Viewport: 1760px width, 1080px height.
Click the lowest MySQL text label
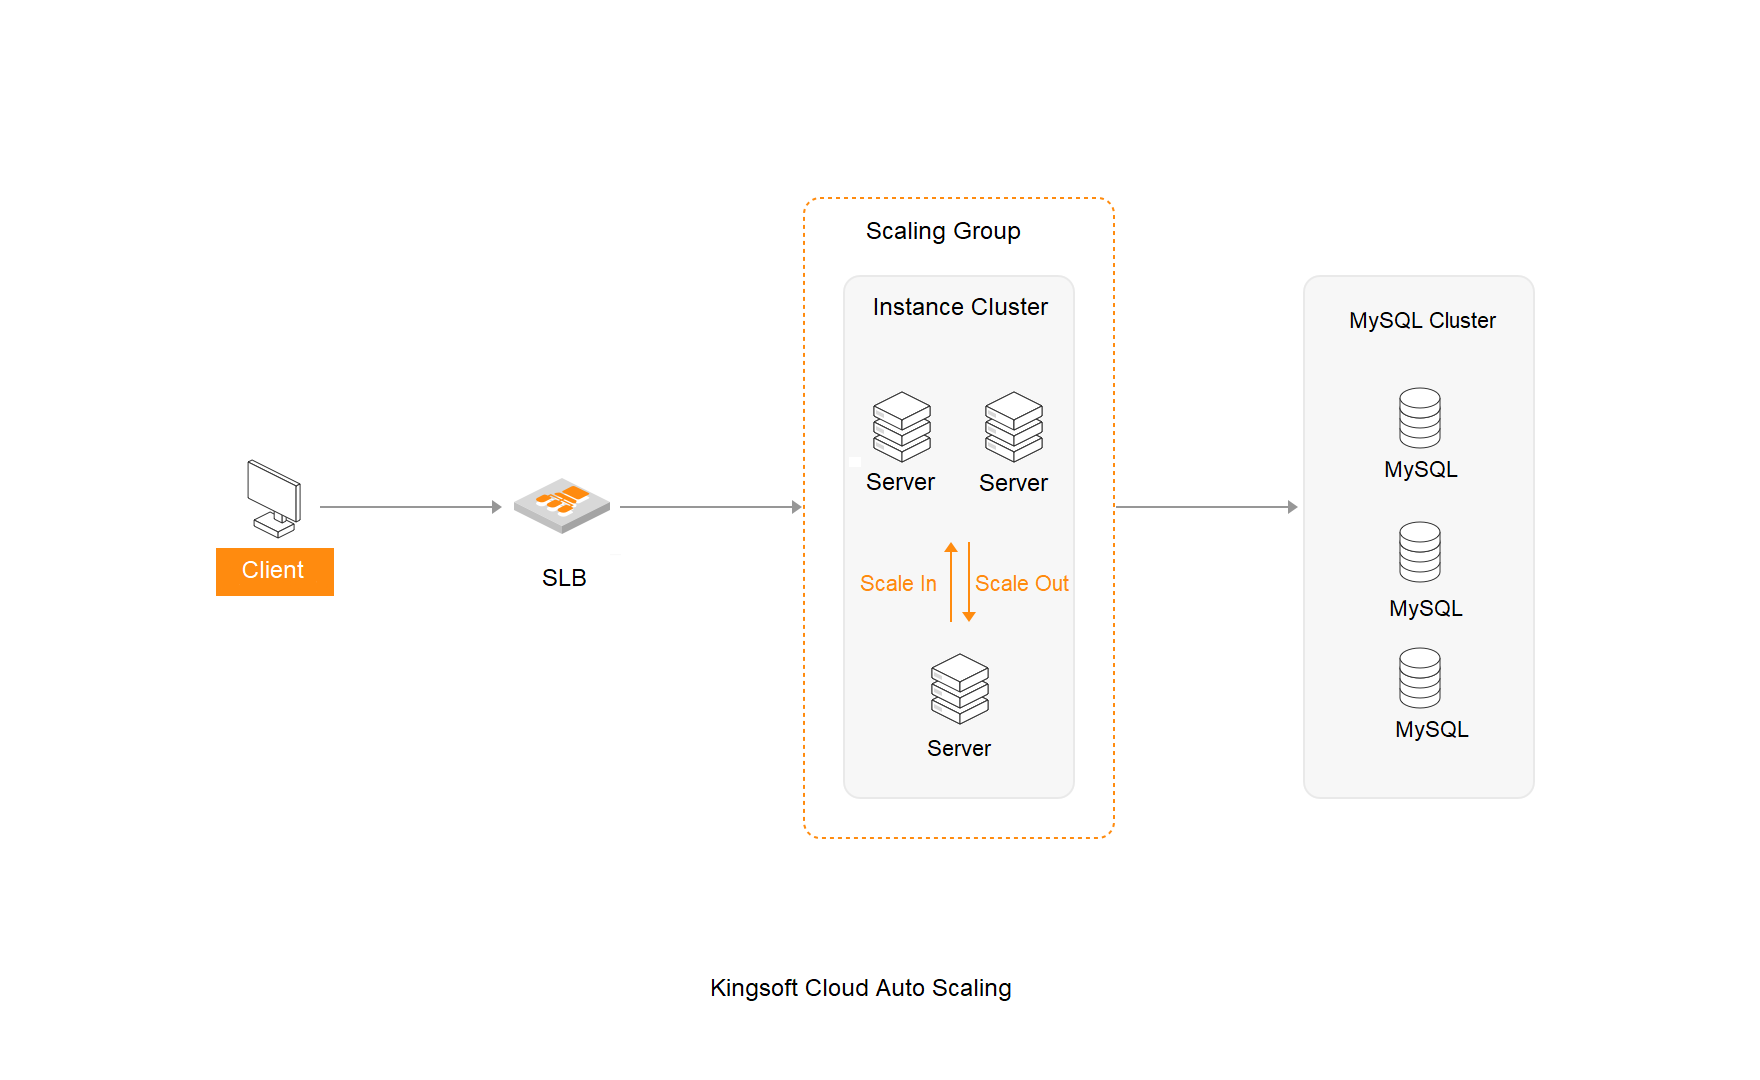(x=1432, y=730)
